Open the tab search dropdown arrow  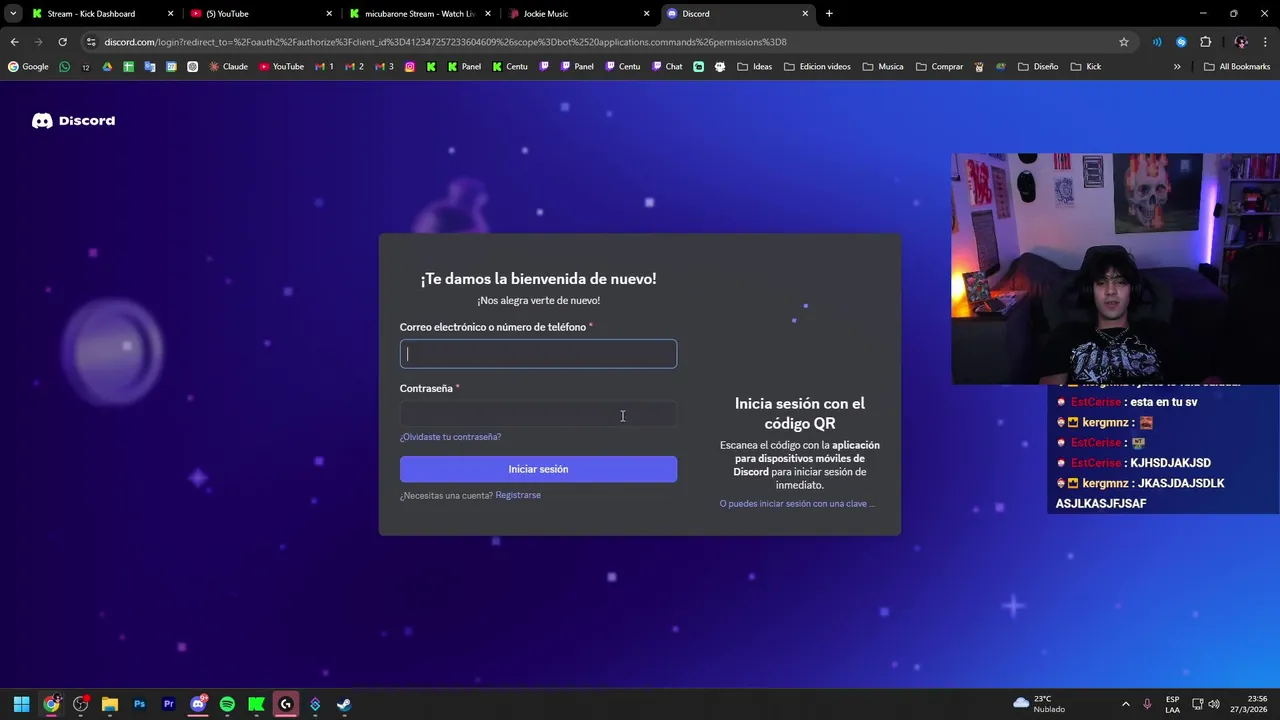(x=12, y=14)
